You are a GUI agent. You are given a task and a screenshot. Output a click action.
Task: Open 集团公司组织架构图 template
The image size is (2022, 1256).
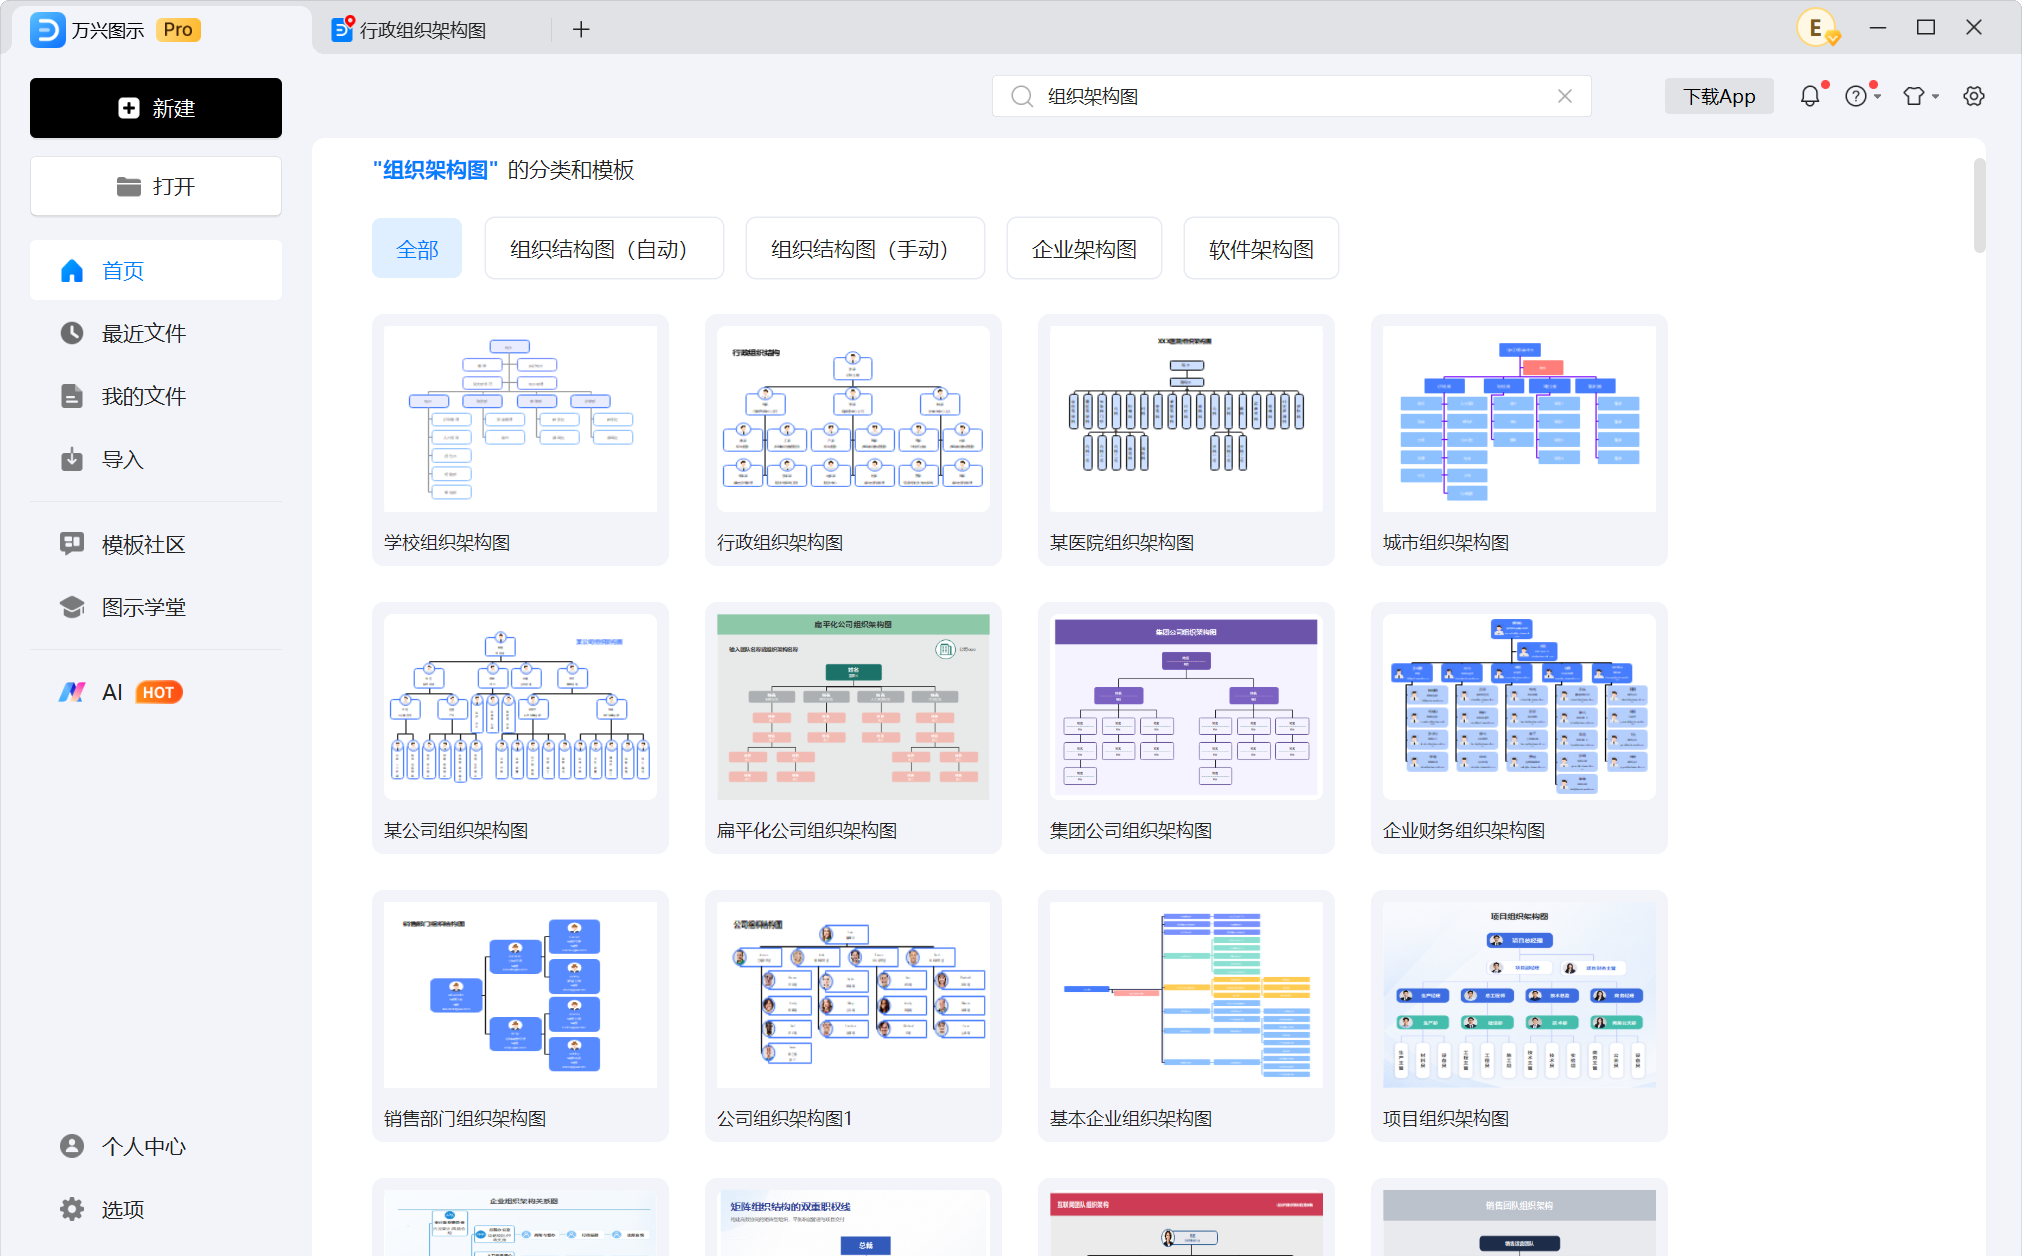pyautogui.click(x=1186, y=728)
